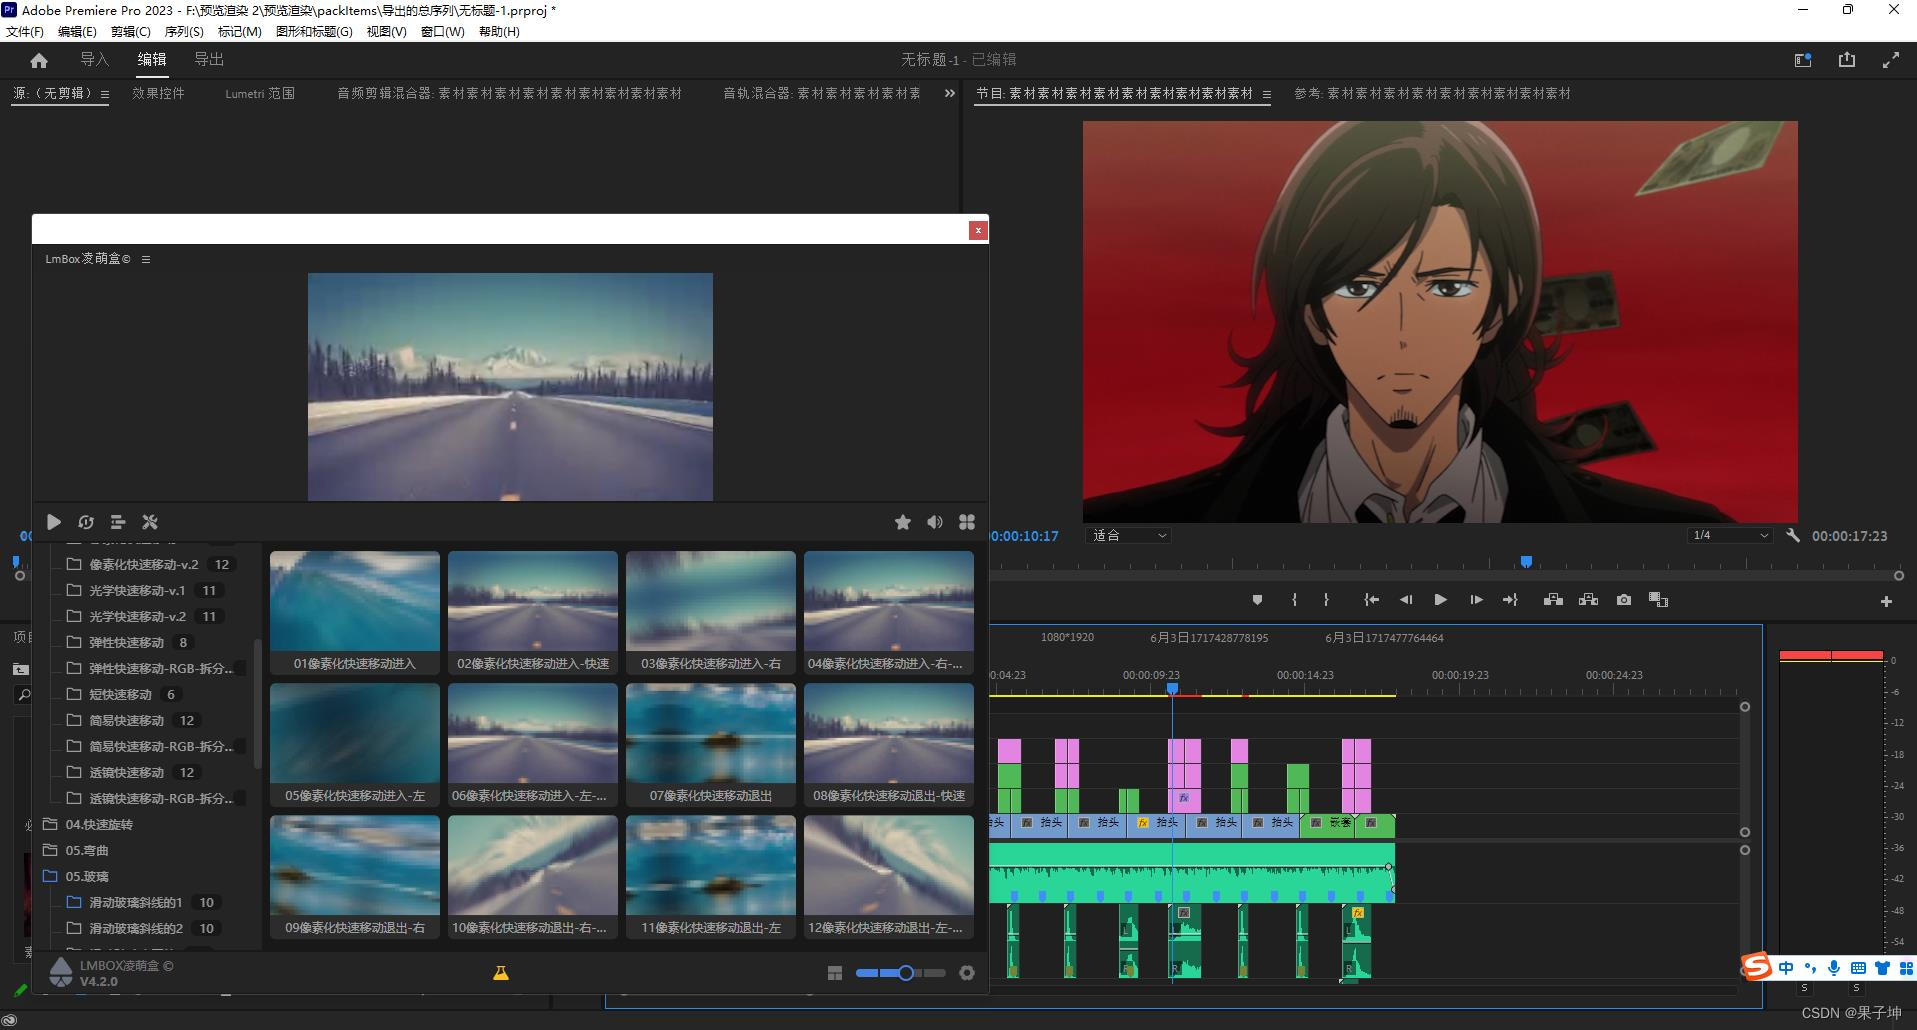
Task: Open the button editor plus icon
Action: tap(1886, 602)
